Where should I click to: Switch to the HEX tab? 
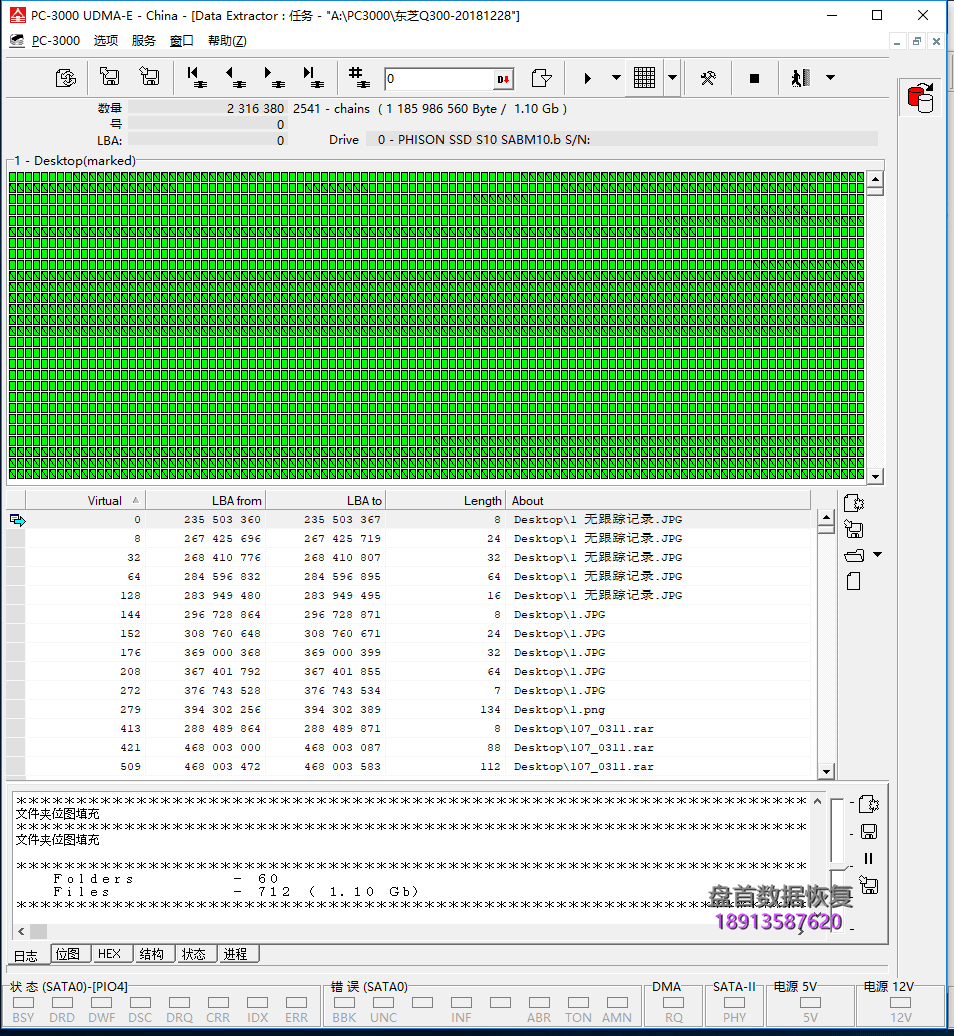110,953
